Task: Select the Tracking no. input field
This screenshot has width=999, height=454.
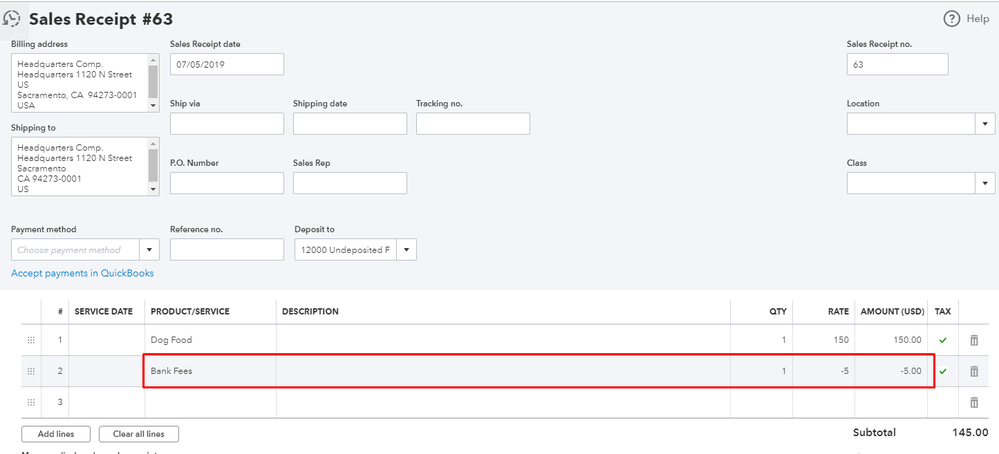Action: tap(472, 123)
